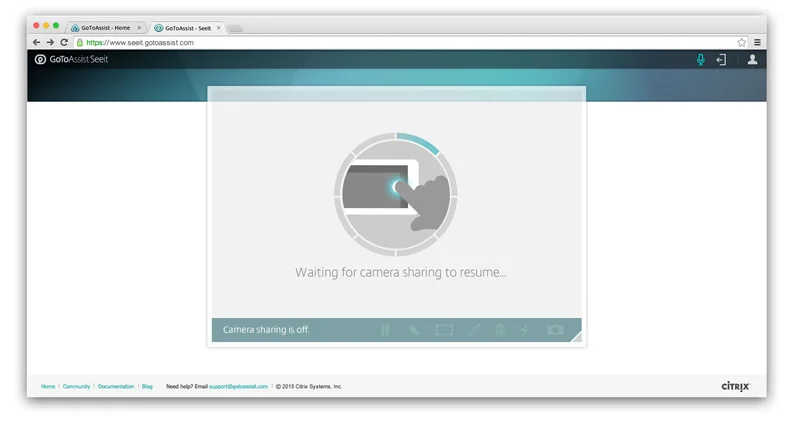Viewport: 793px width, 425px height.
Task: Switch to the GoToAssist - Home tab
Action: click(105, 28)
